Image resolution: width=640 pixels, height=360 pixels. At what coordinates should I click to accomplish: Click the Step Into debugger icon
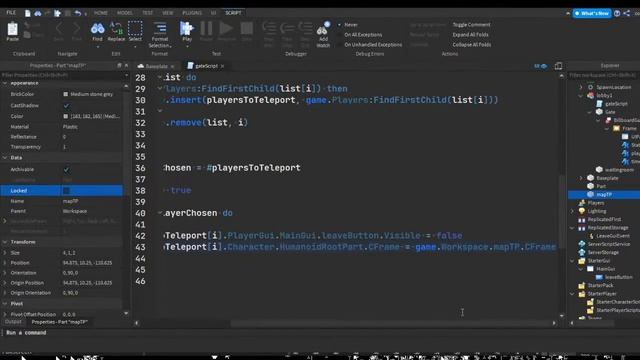[x=269, y=28]
